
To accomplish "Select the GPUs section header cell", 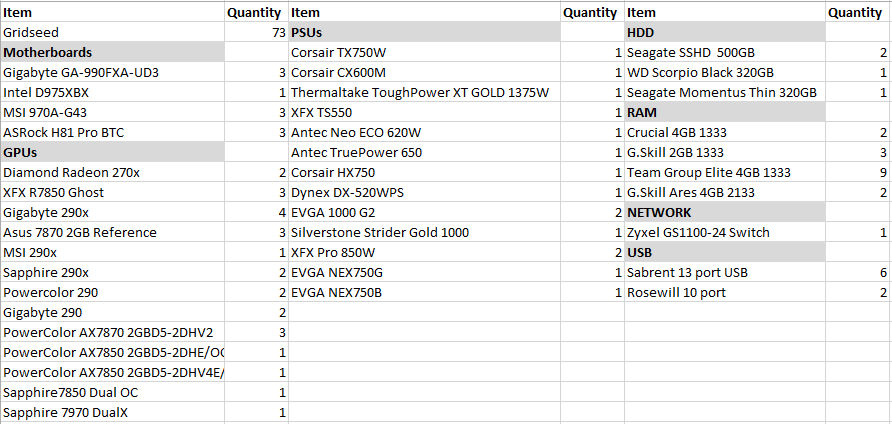I will pyautogui.click(x=112, y=153).
